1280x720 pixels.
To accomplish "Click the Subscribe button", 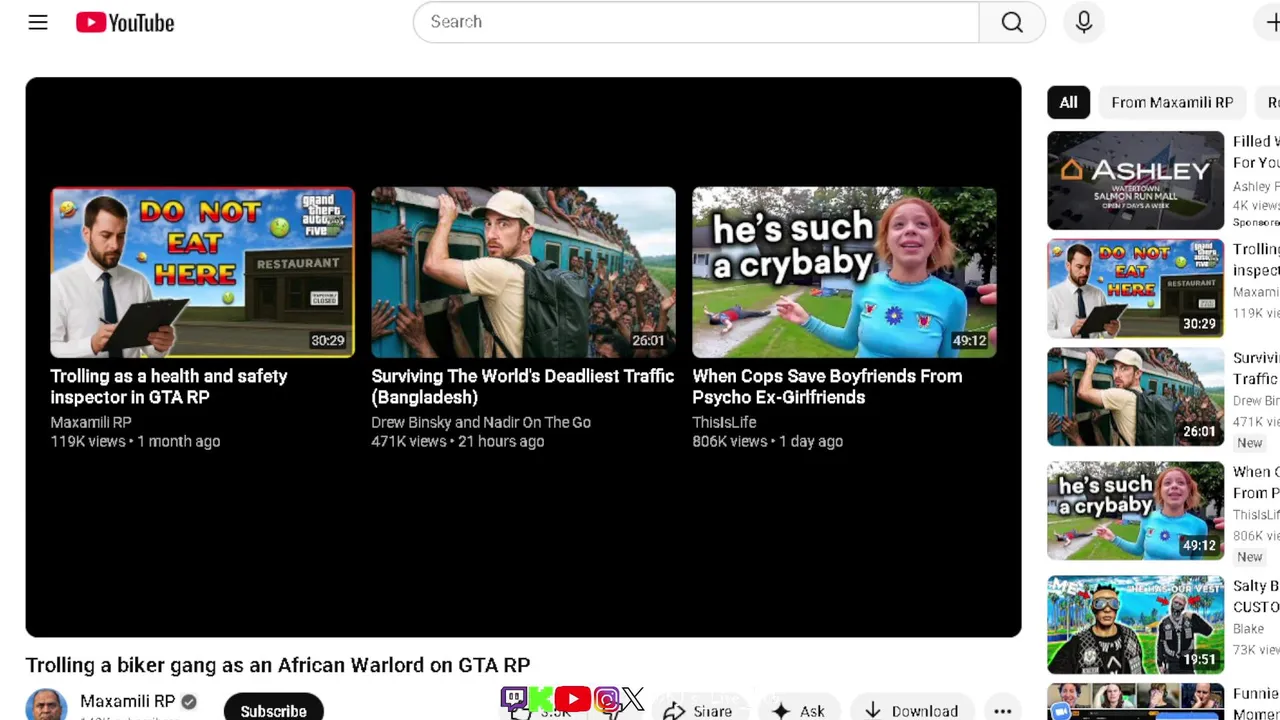I will 273,708.
